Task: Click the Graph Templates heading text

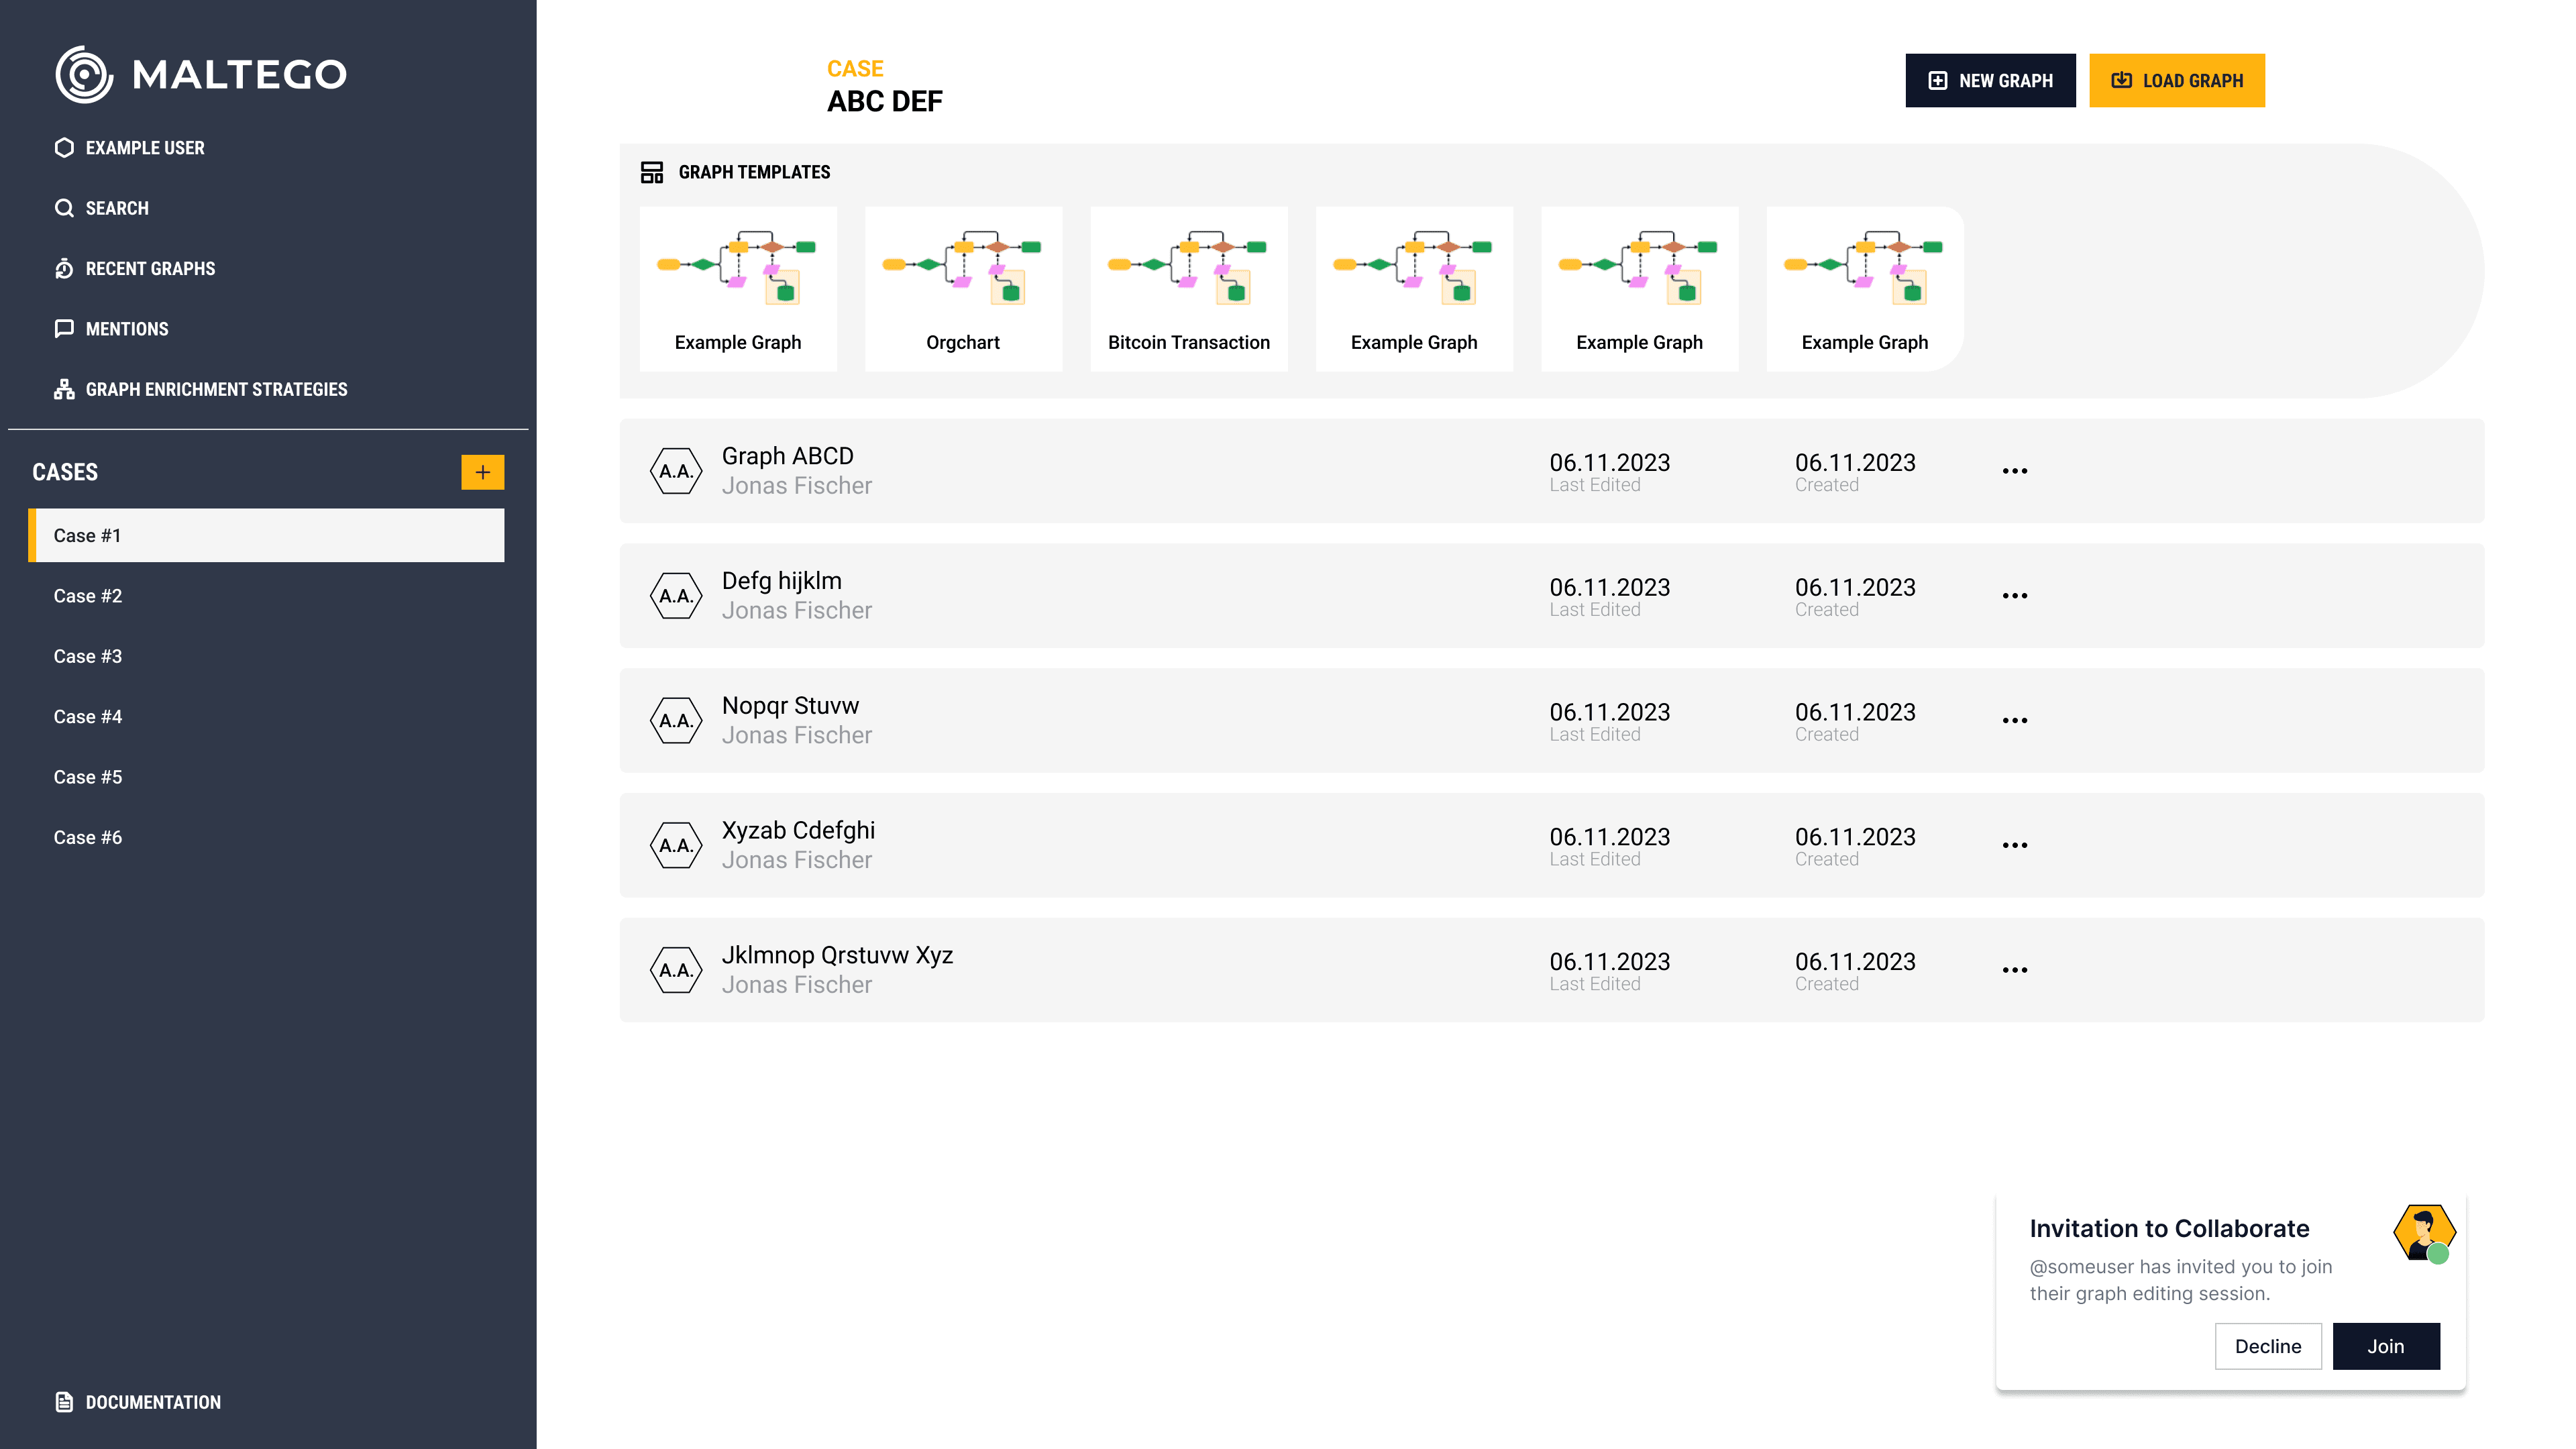Action: click(x=754, y=172)
